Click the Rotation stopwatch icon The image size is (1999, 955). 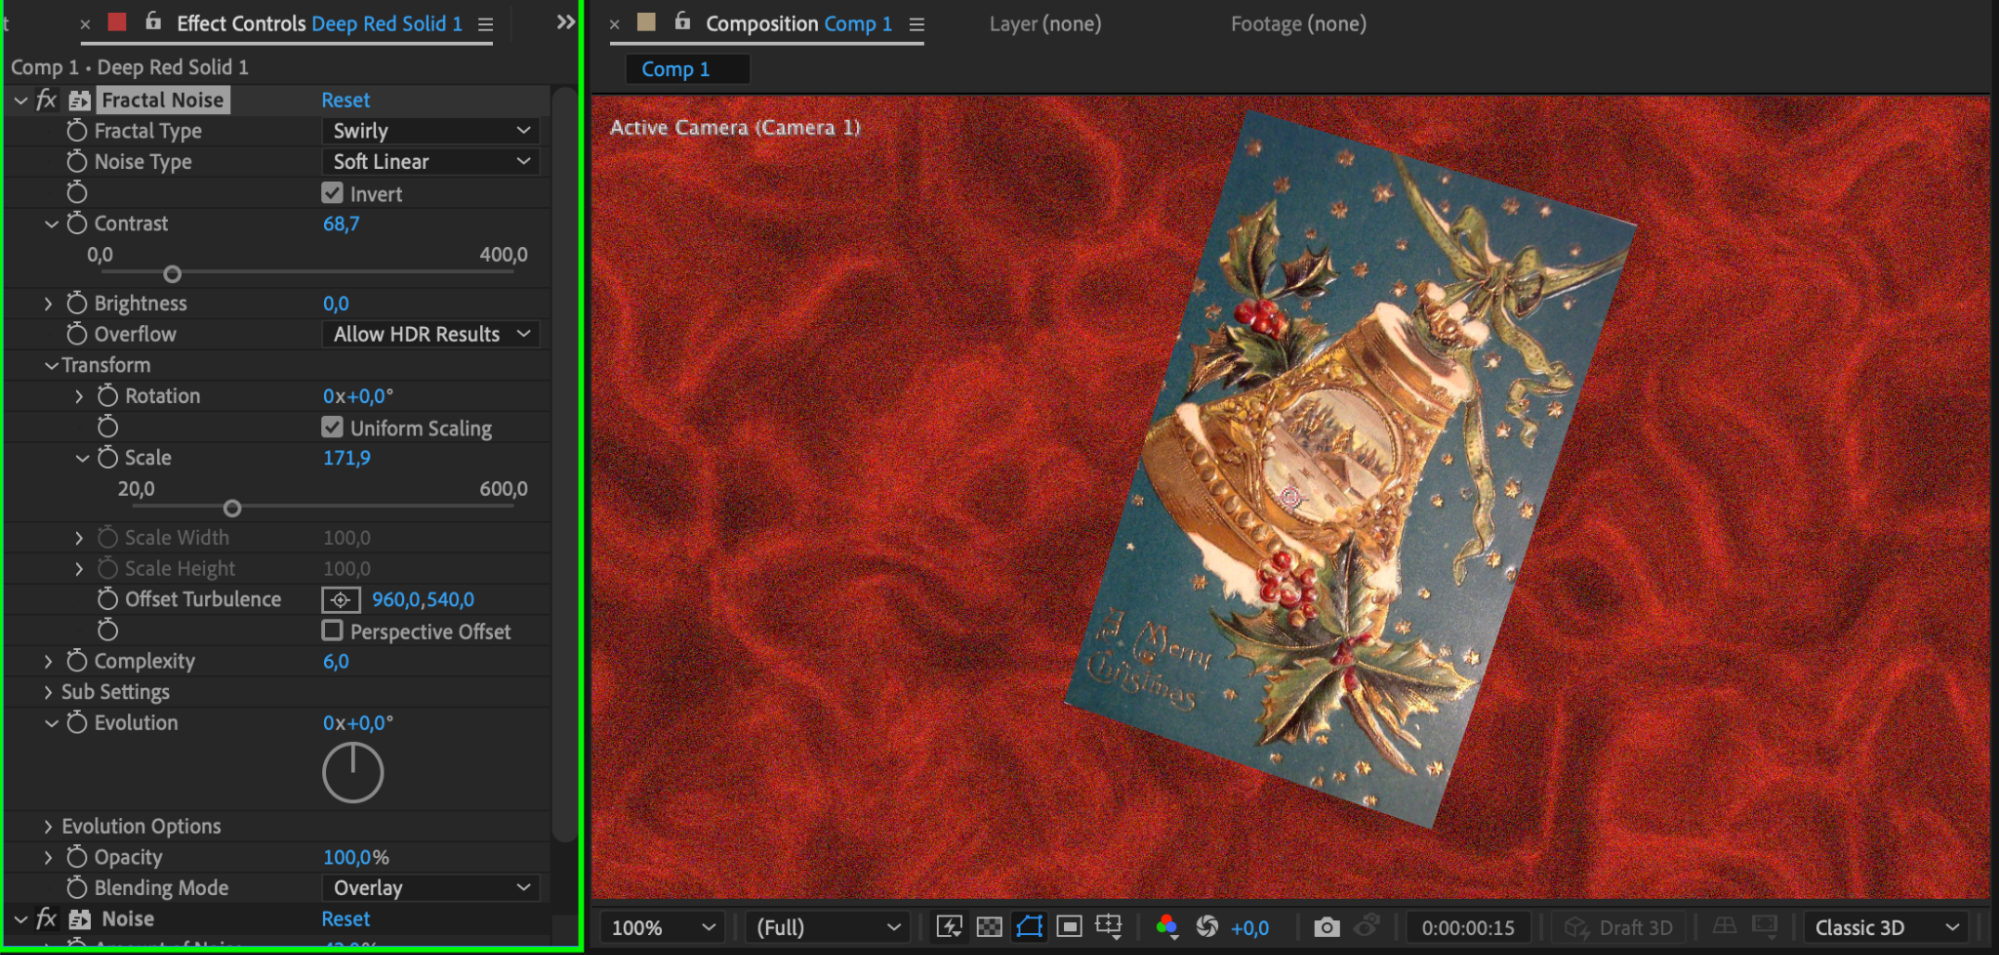(108, 396)
